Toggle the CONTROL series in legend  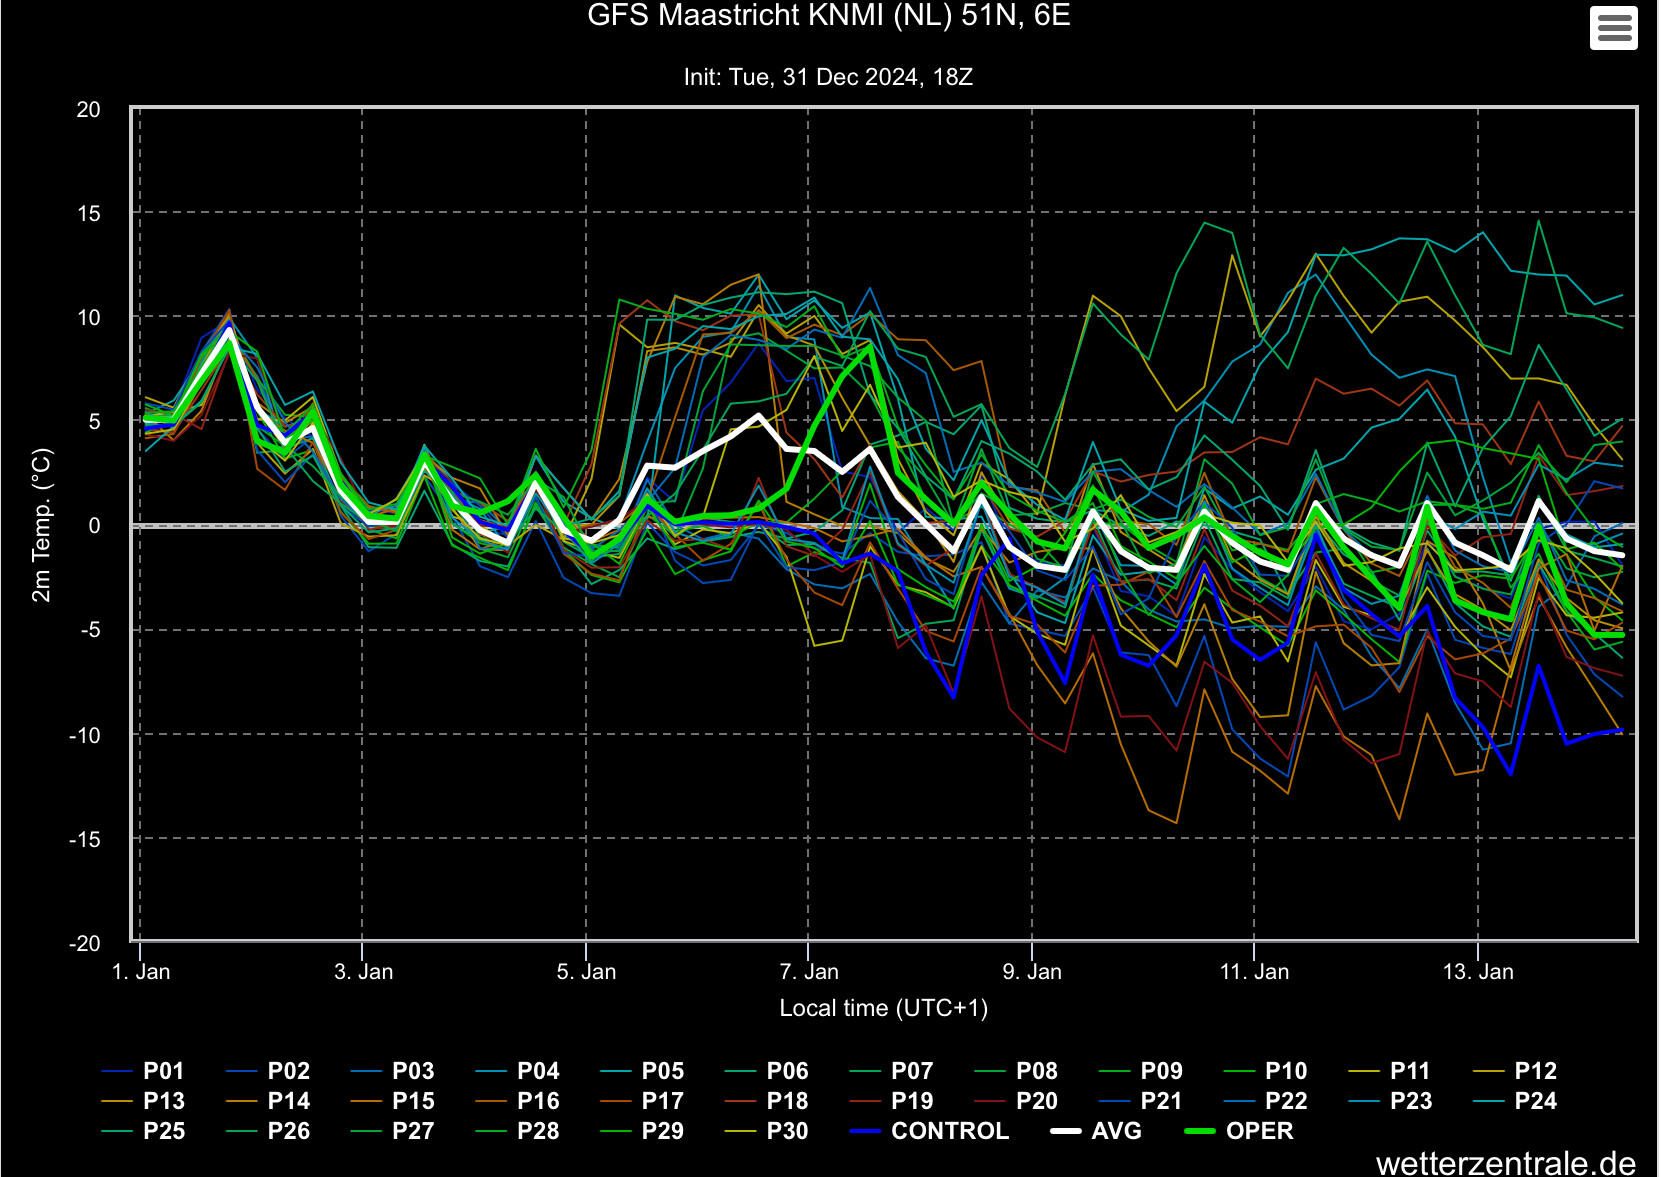929,1131
